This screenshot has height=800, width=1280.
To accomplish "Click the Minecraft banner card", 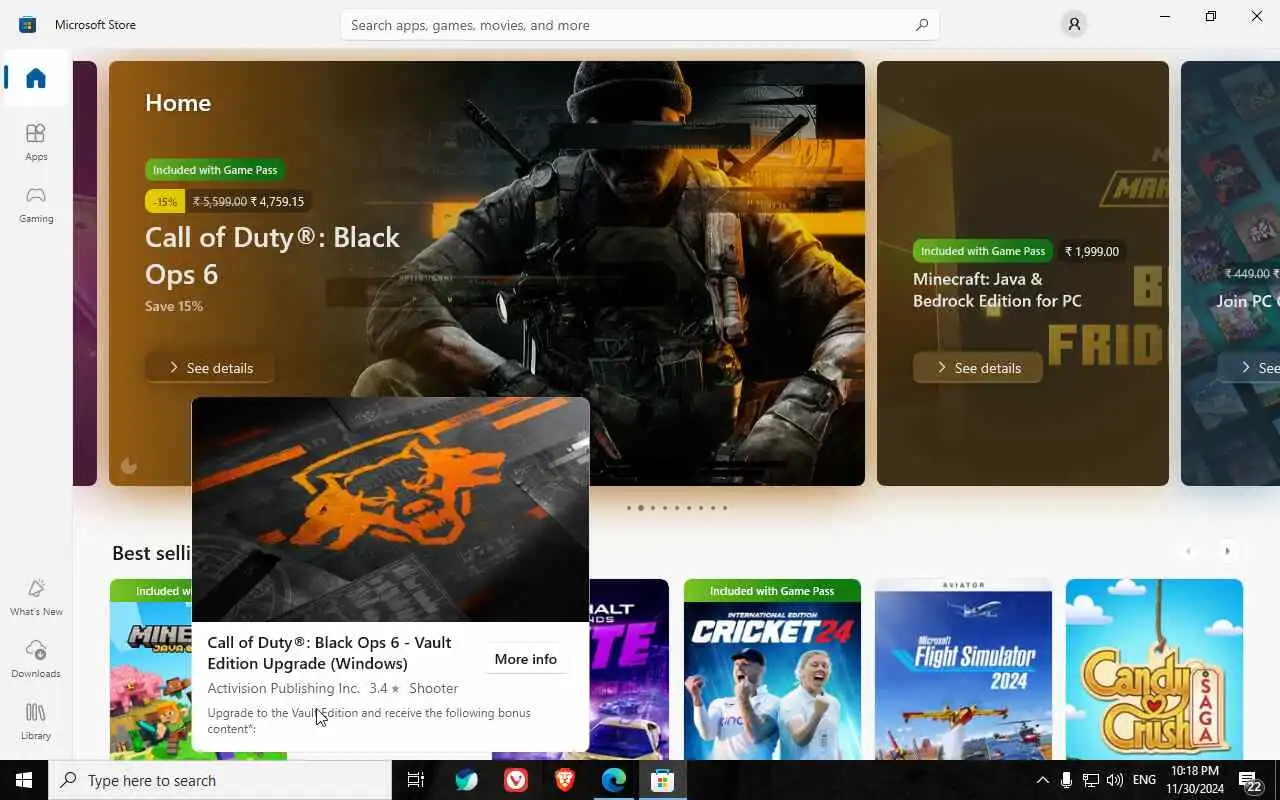I will (1022, 273).
